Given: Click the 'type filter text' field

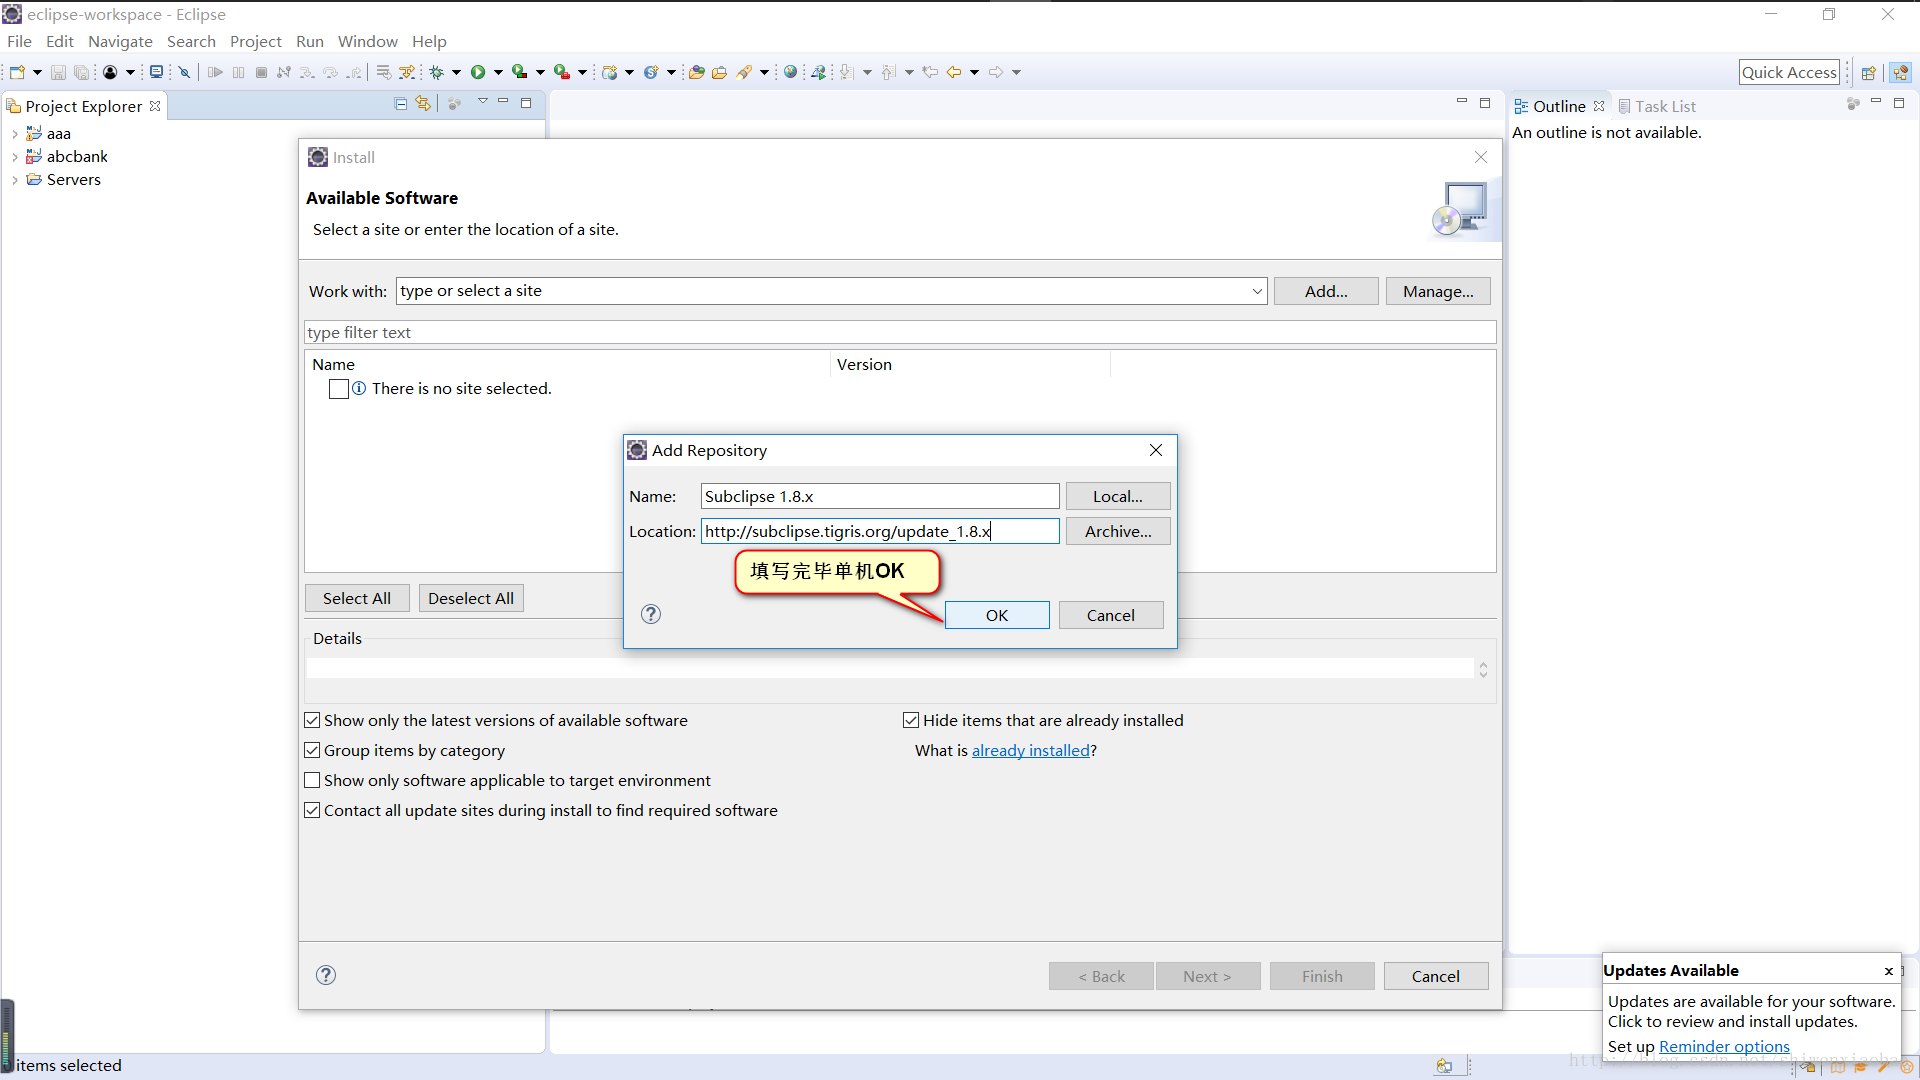Looking at the screenshot, I should (x=900, y=332).
